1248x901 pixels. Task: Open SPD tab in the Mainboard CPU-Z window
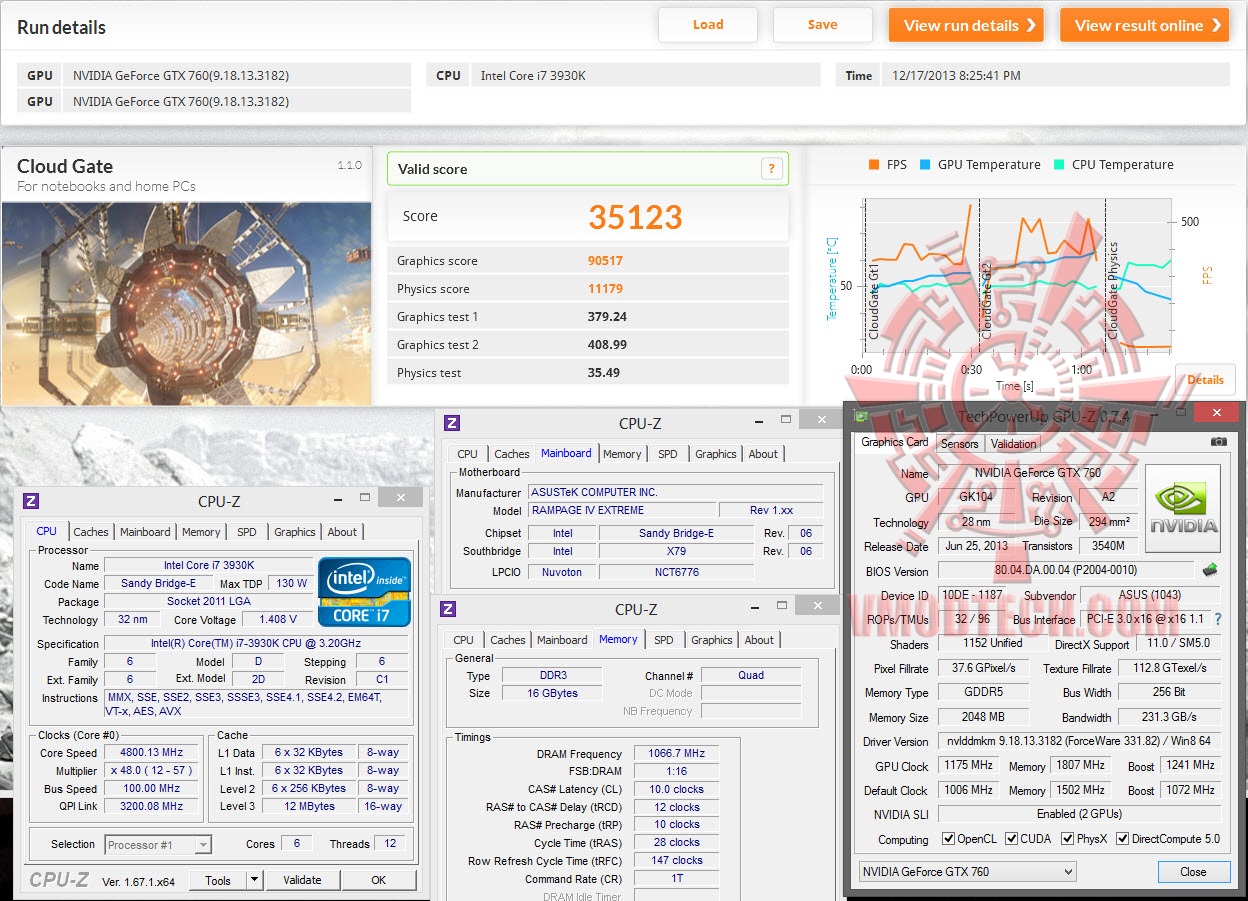(x=668, y=454)
